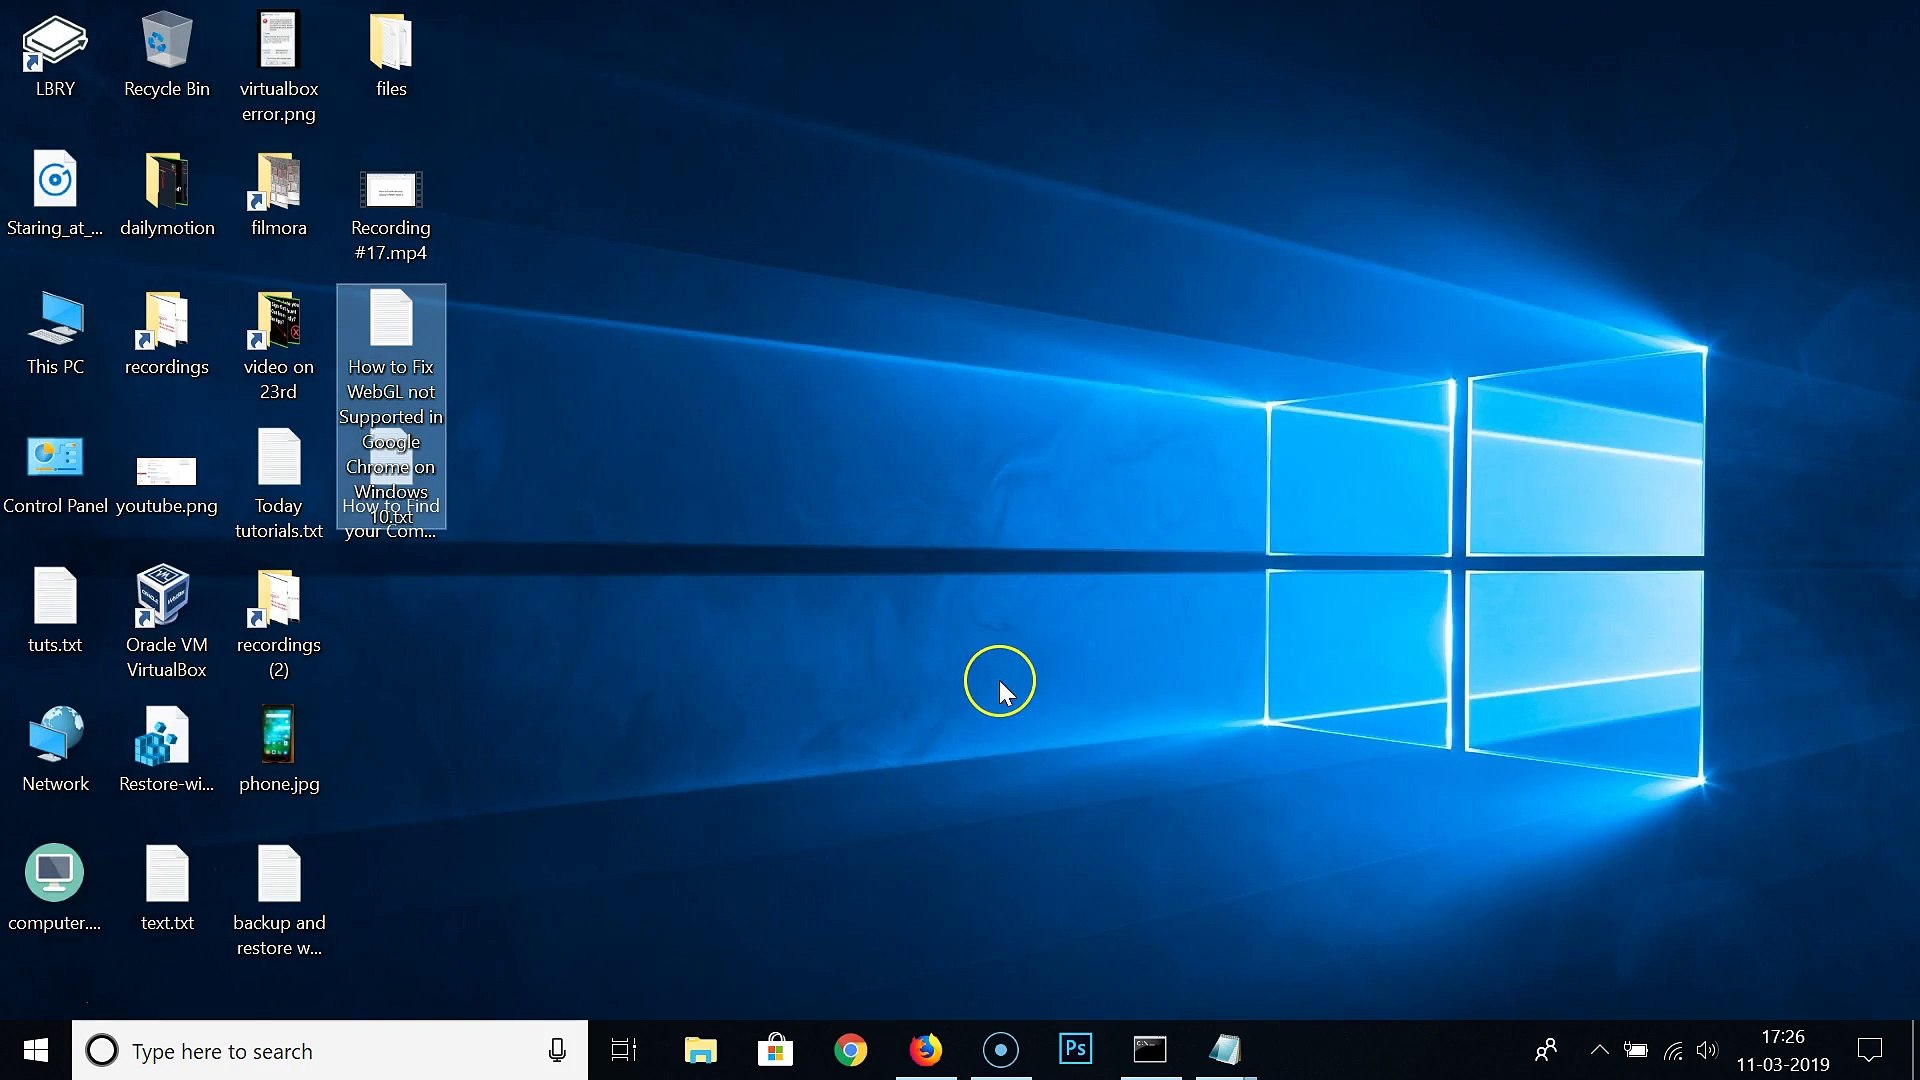1920x1080 pixels.
Task: Open the People tray icon
Action: pyautogui.click(x=1546, y=1050)
